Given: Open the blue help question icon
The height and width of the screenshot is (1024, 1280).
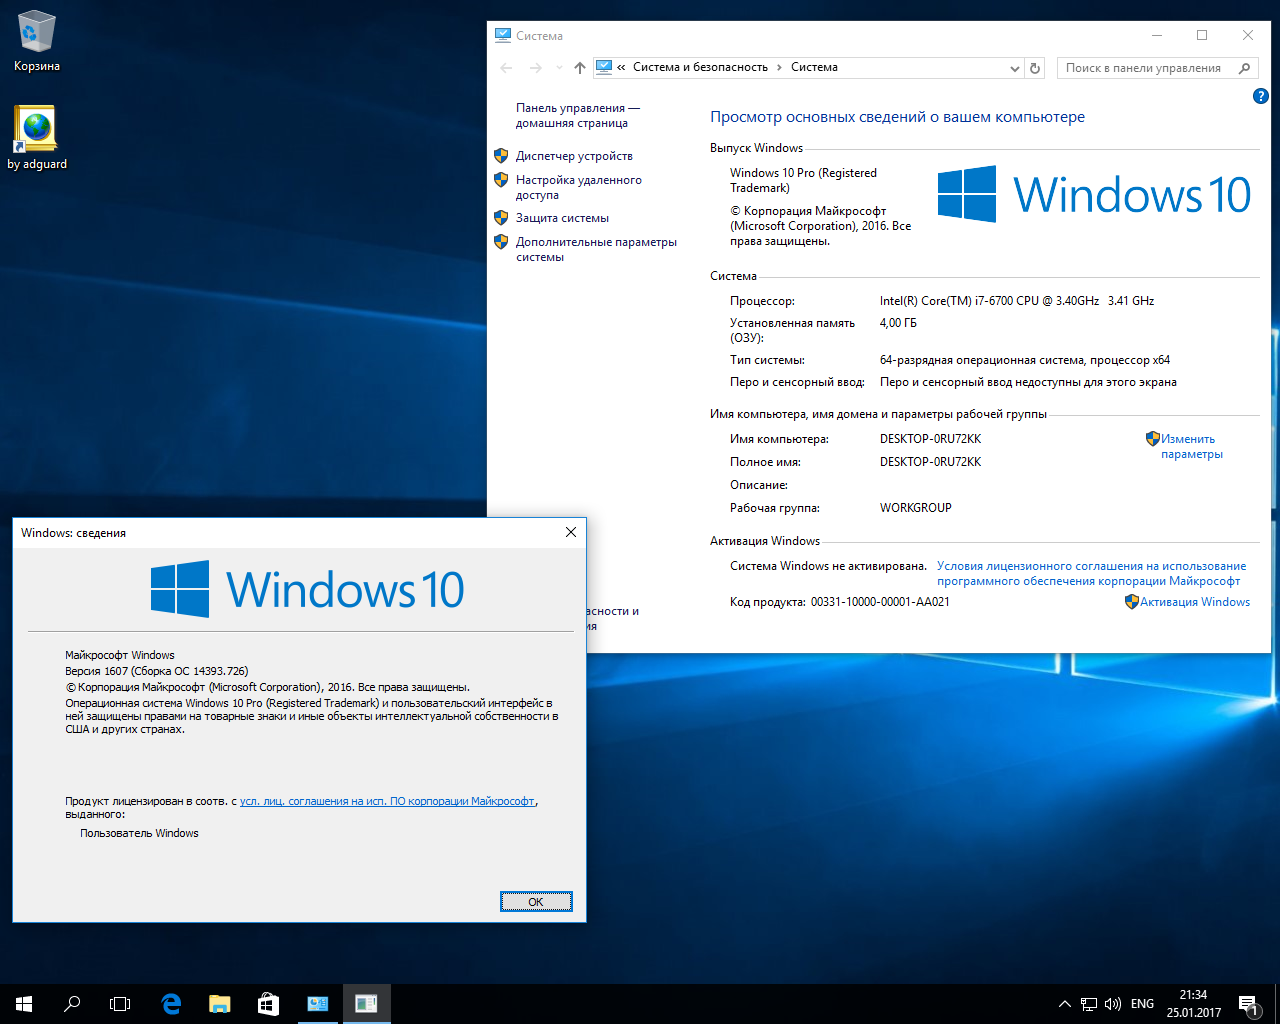Looking at the screenshot, I should 1260,96.
